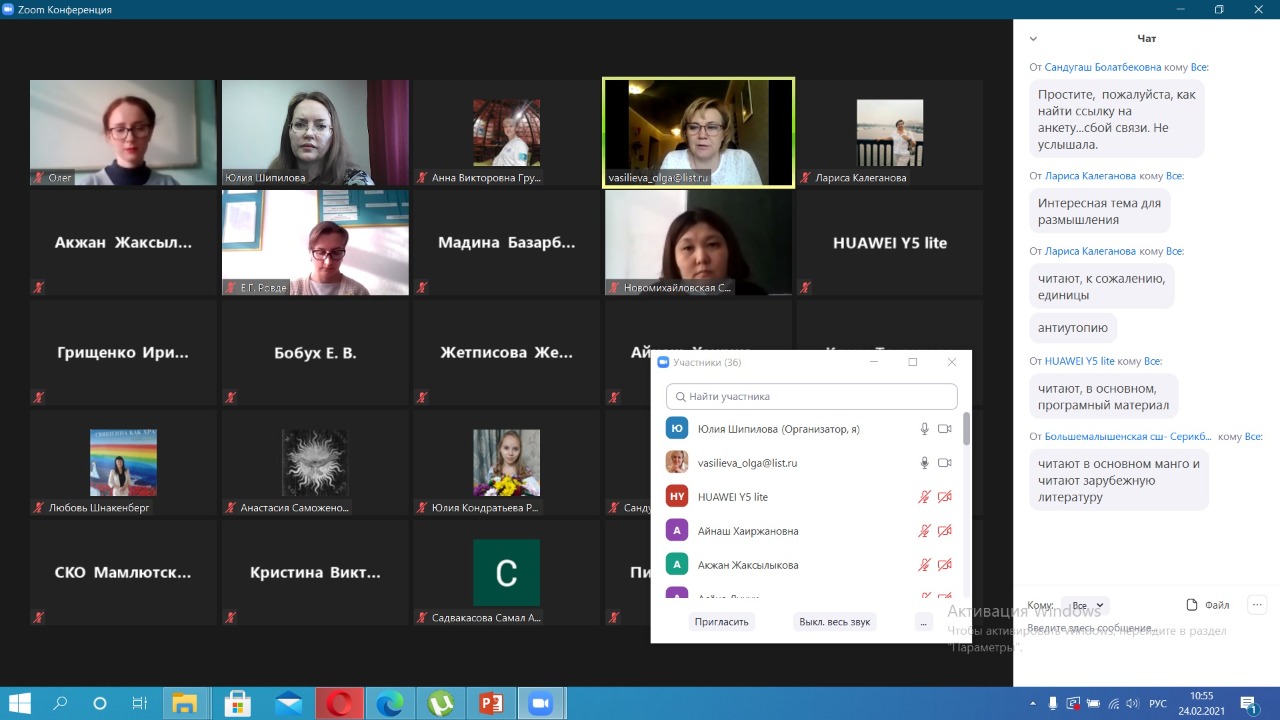This screenshot has height=720, width=1280.
Task: Toggle microphone for Юлия Шипилова in participants
Action: point(925,429)
